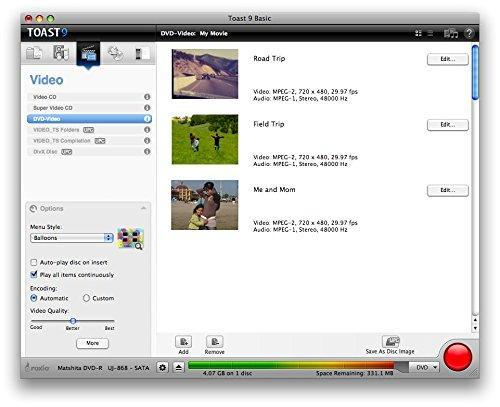Show info for Super Video CD

click(x=147, y=108)
